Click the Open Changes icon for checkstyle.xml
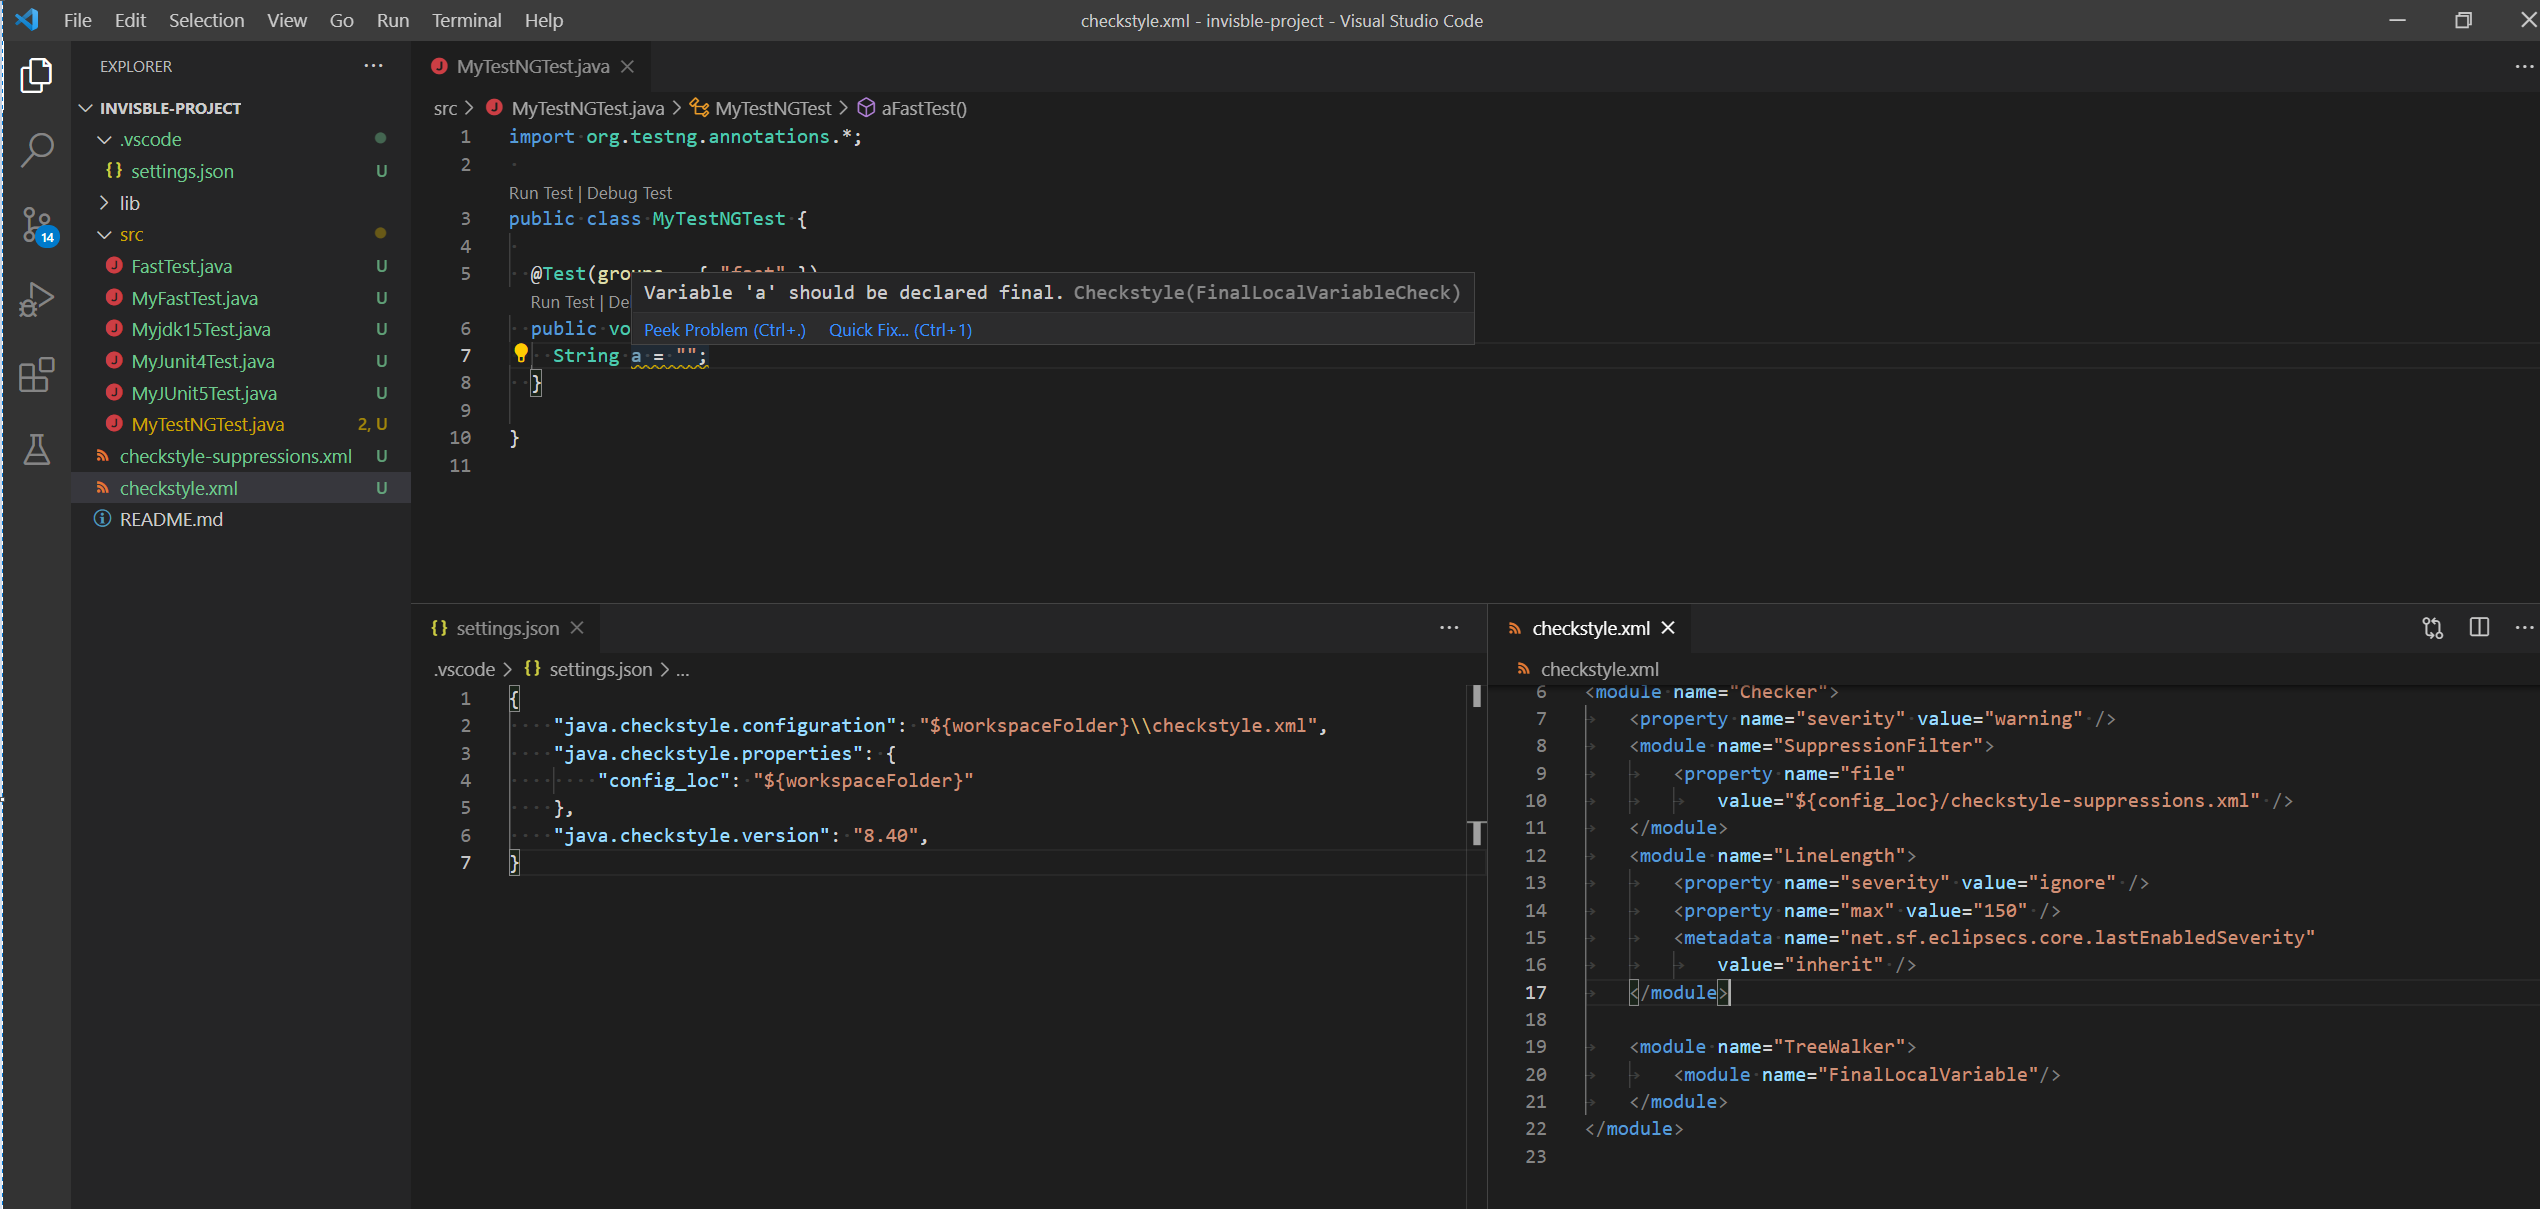The height and width of the screenshot is (1209, 2540). 2432,628
